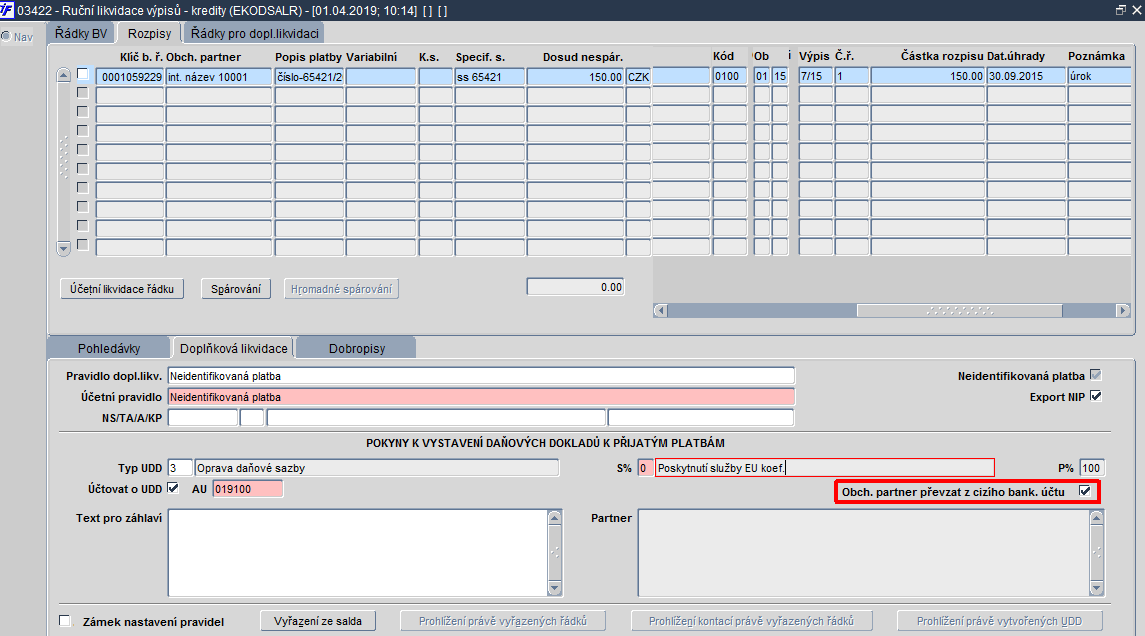Click Kód cell 0100

point(729,76)
